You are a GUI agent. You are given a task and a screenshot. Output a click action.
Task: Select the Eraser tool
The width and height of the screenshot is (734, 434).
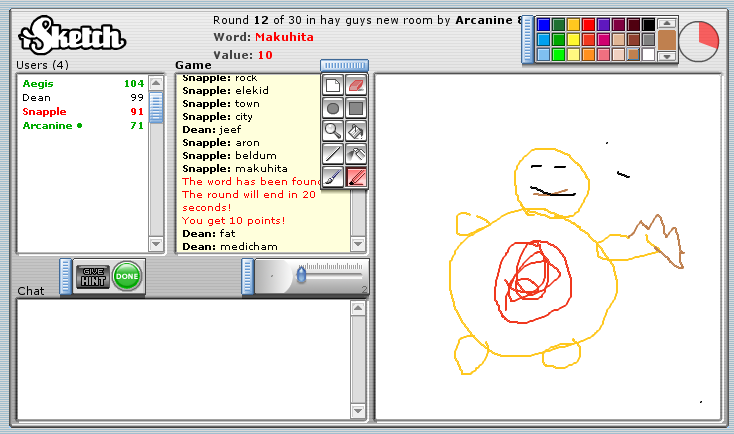pyautogui.click(x=356, y=85)
